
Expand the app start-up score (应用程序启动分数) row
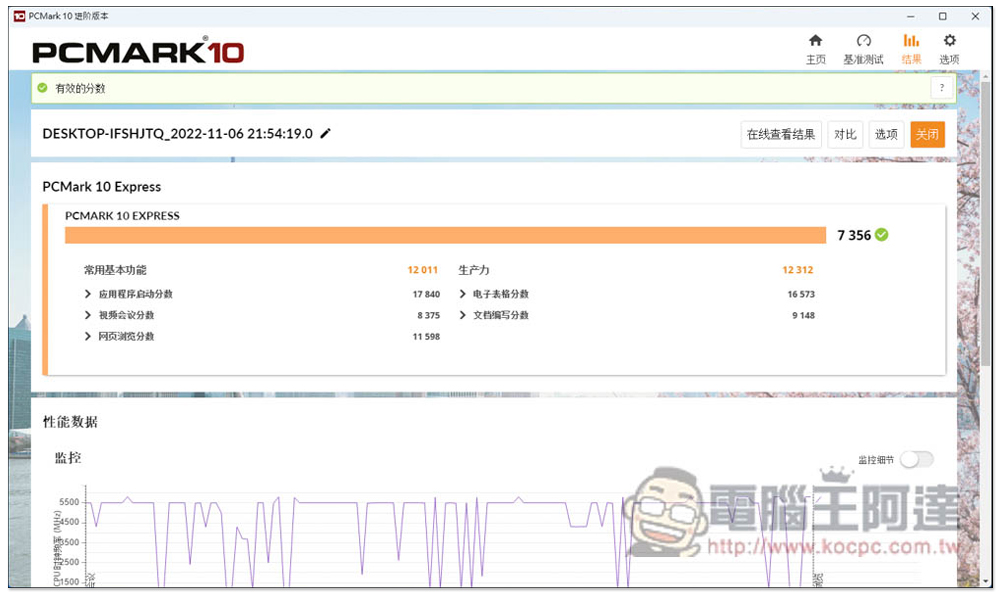tap(88, 294)
